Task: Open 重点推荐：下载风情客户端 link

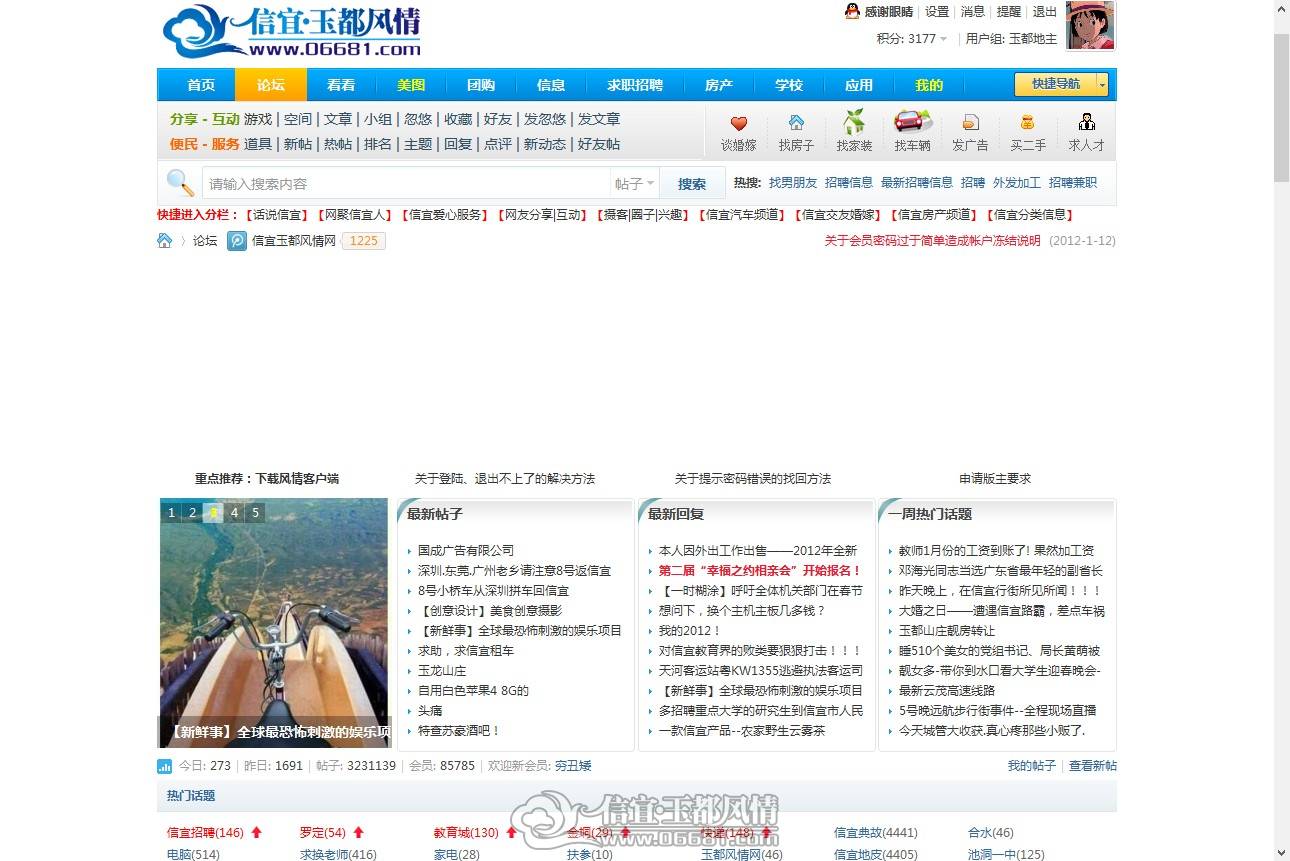Action: point(267,479)
